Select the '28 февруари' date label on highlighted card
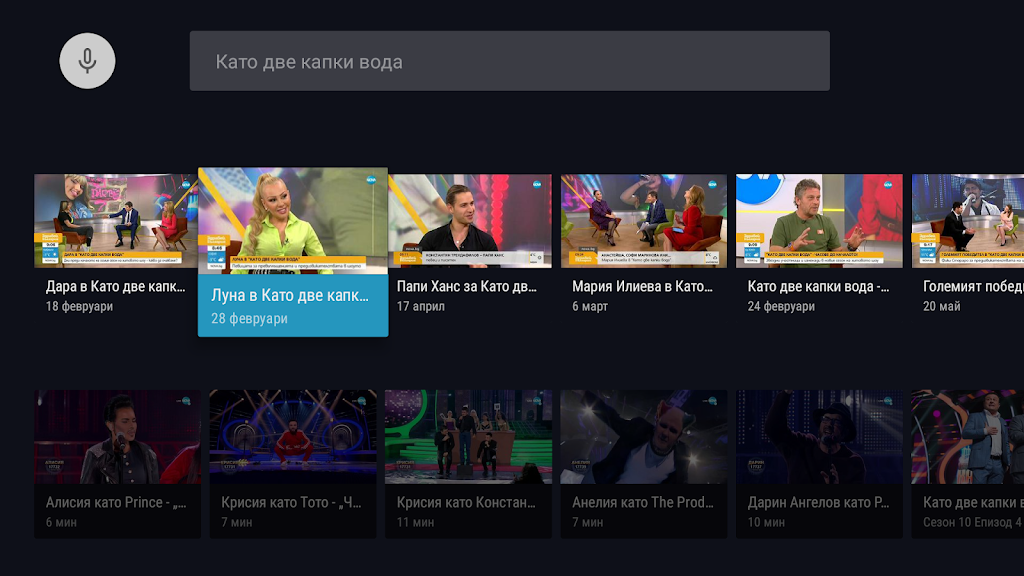 click(x=249, y=319)
